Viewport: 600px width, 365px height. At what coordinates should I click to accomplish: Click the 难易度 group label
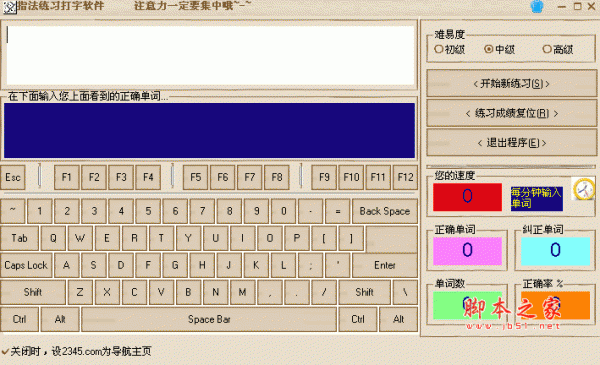coord(450,34)
